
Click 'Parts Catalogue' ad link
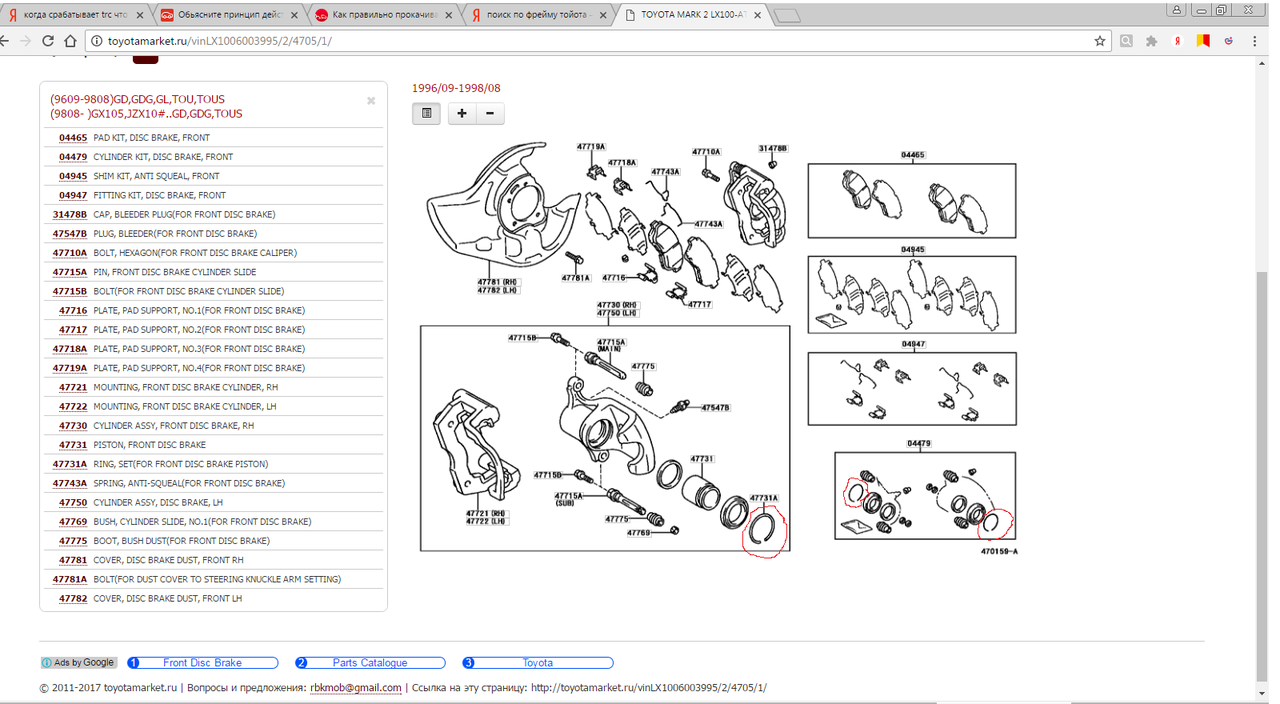(x=370, y=663)
